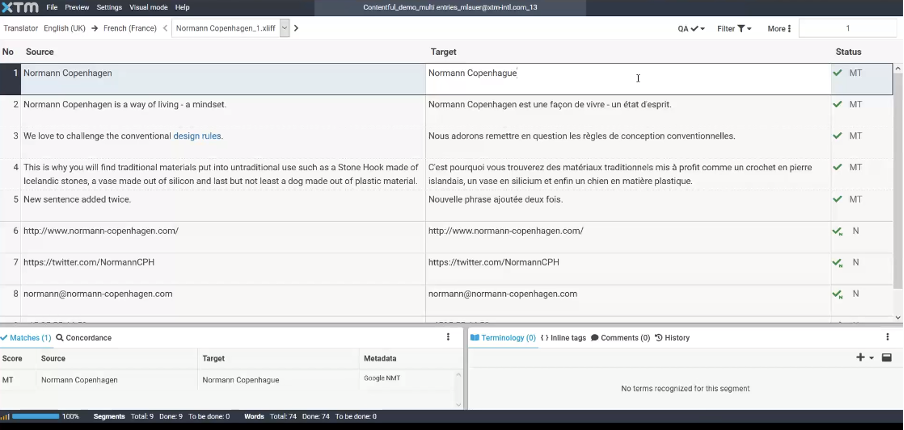Click 'Words' statistics in status bar
Viewport: 904px width, 430px height.
310,416
